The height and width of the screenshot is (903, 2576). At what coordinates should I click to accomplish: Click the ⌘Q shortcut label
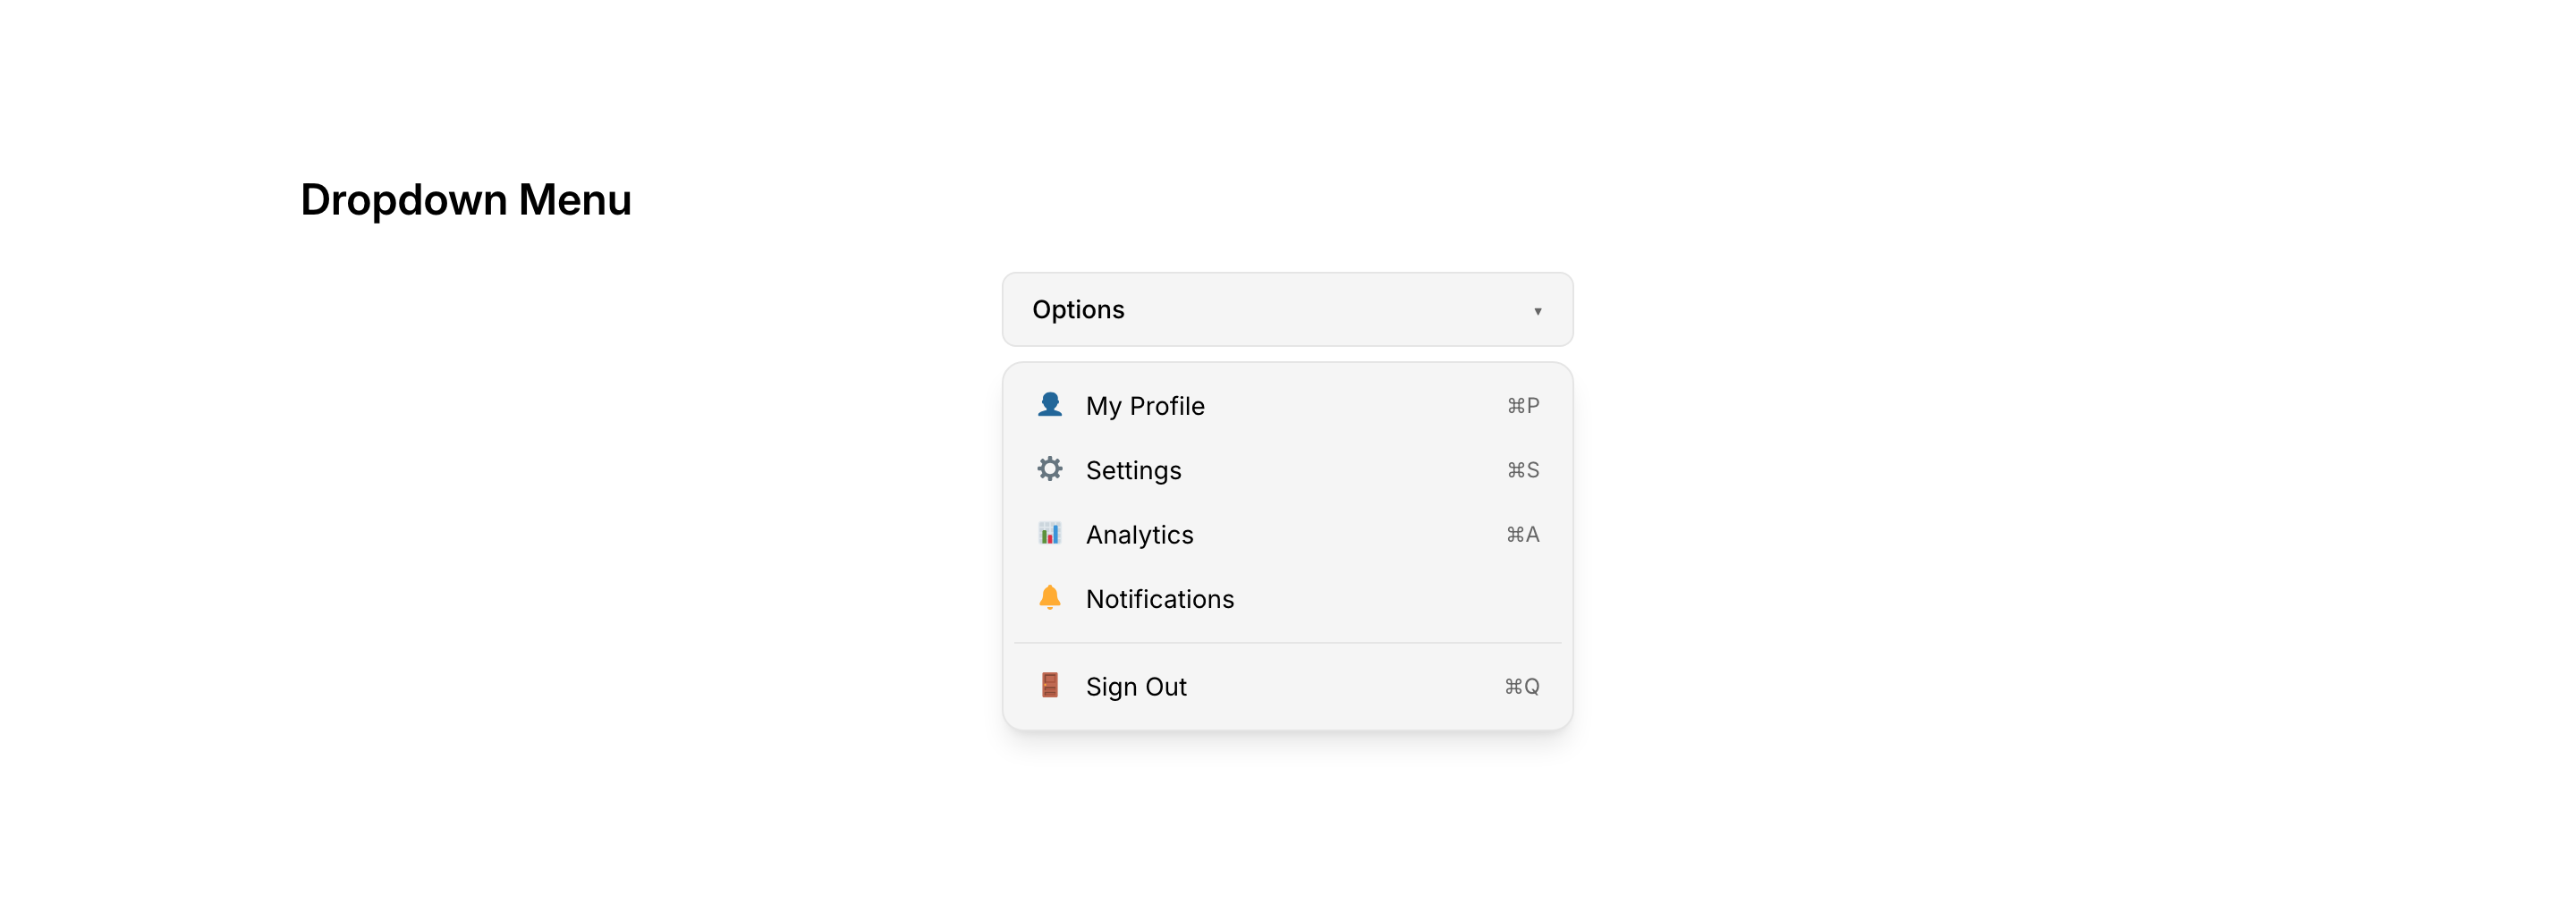(1521, 687)
